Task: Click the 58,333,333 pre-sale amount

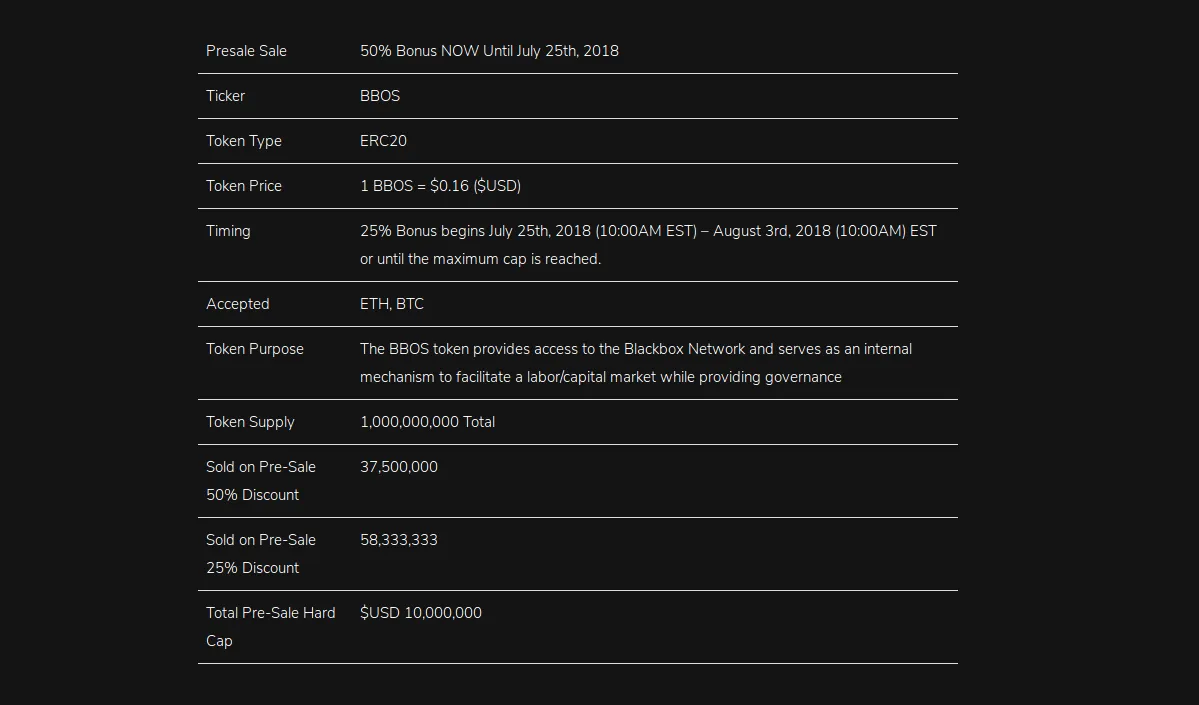Action: pyautogui.click(x=398, y=540)
